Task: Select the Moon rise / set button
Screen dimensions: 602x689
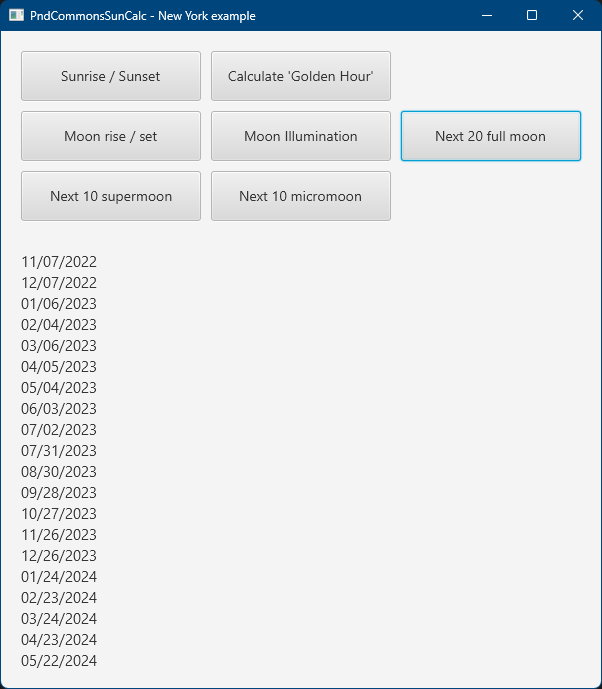Action: point(110,136)
